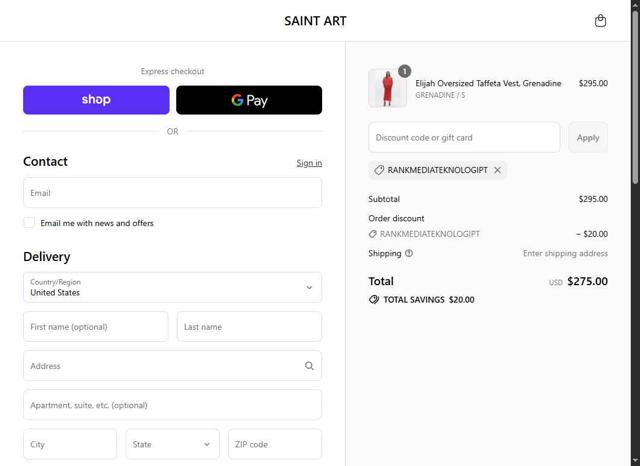The height and width of the screenshot is (466, 640).
Task: Click the shipping info question mark icon
Action: click(x=409, y=253)
